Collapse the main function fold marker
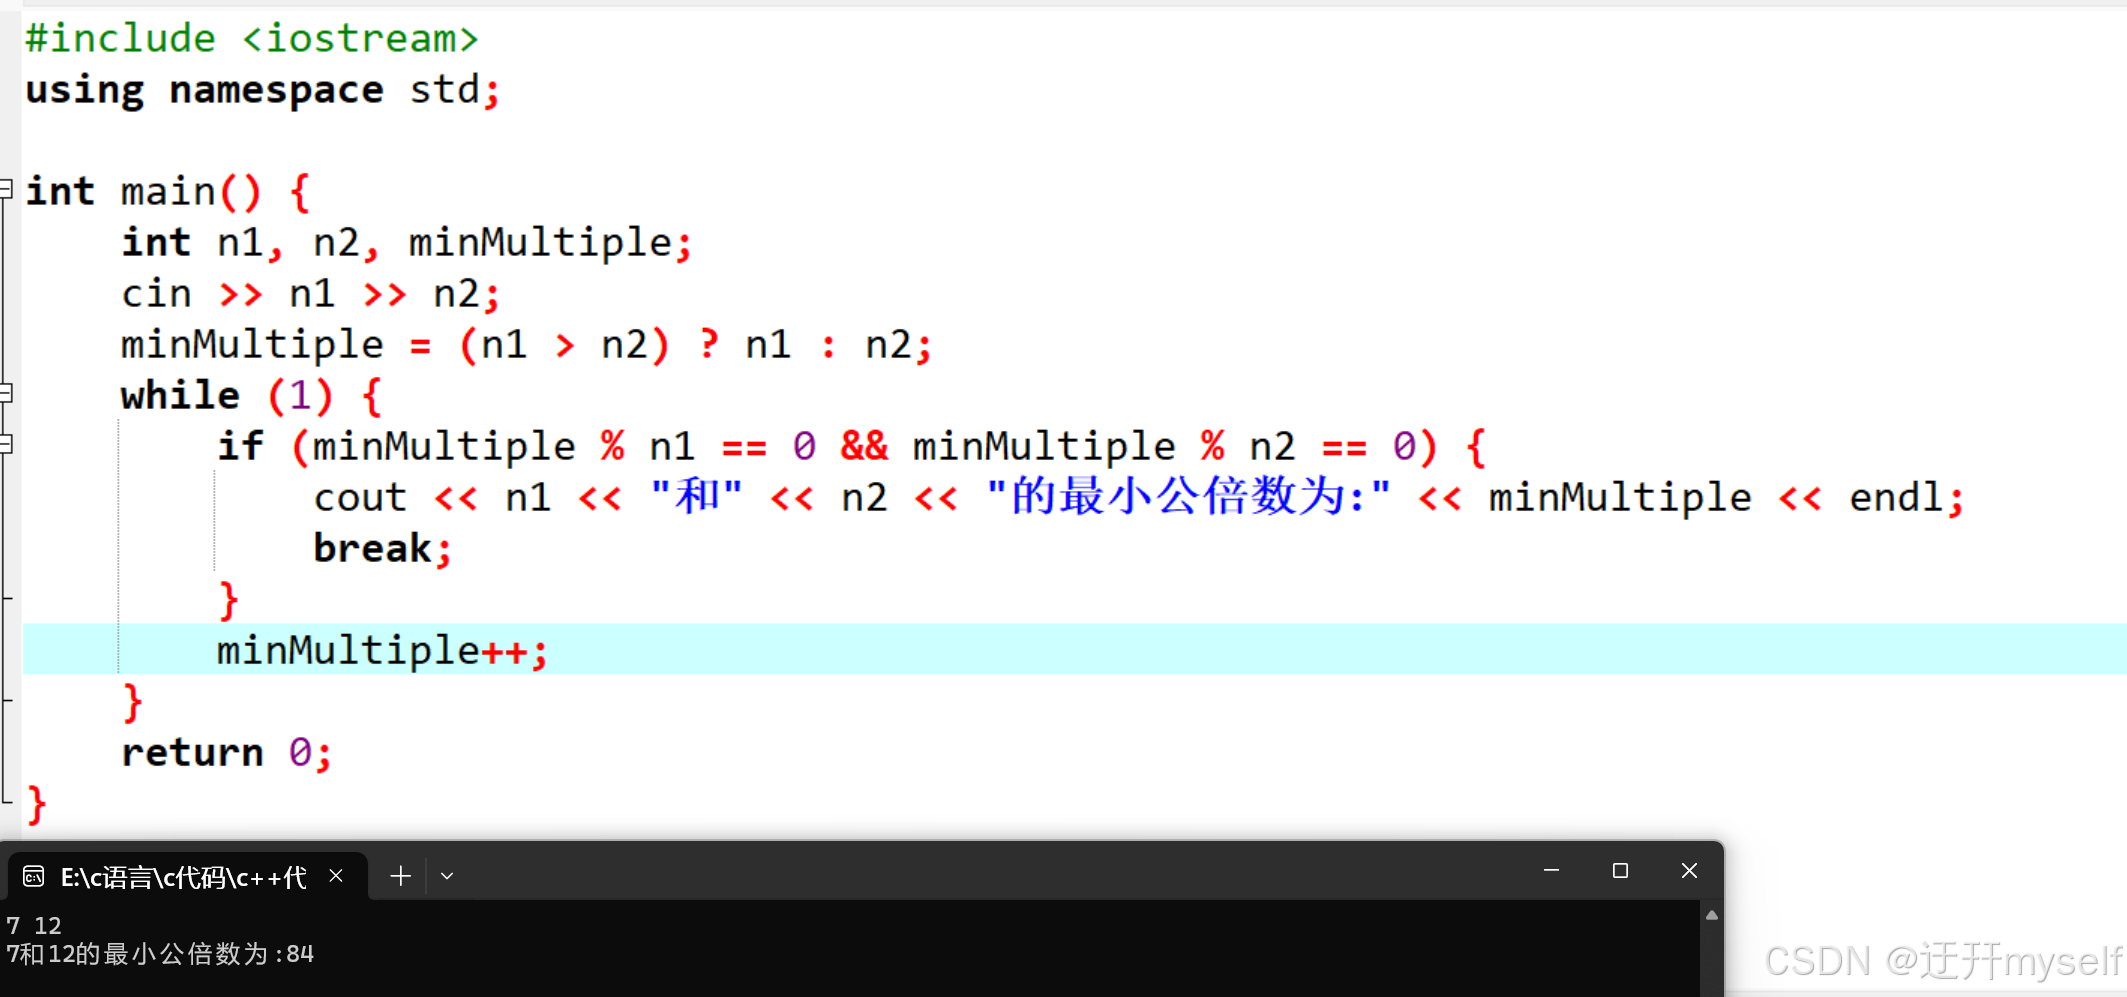 pos(5,189)
